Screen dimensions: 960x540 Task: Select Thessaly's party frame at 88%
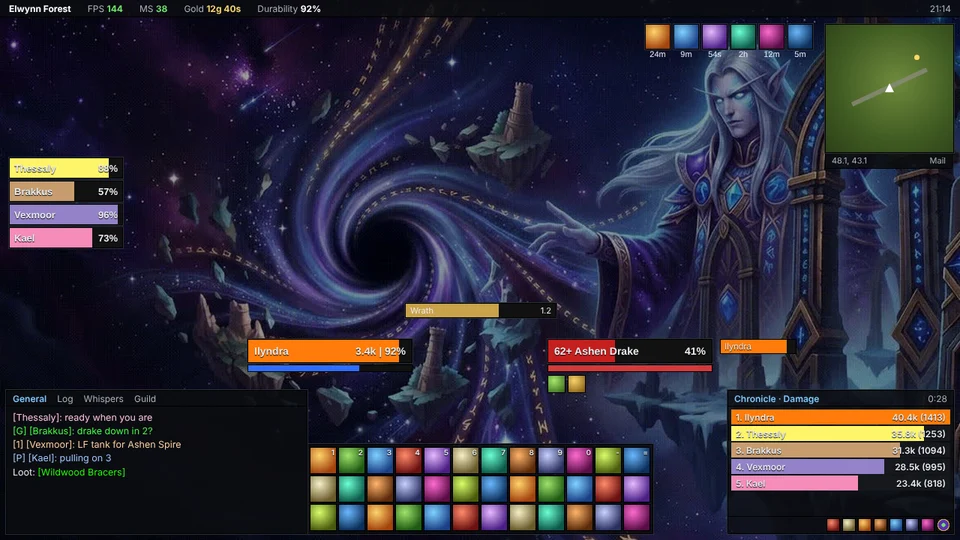point(66,168)
